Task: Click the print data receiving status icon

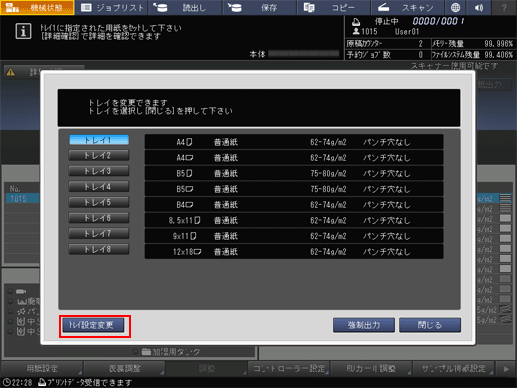Action: (42, 382)
